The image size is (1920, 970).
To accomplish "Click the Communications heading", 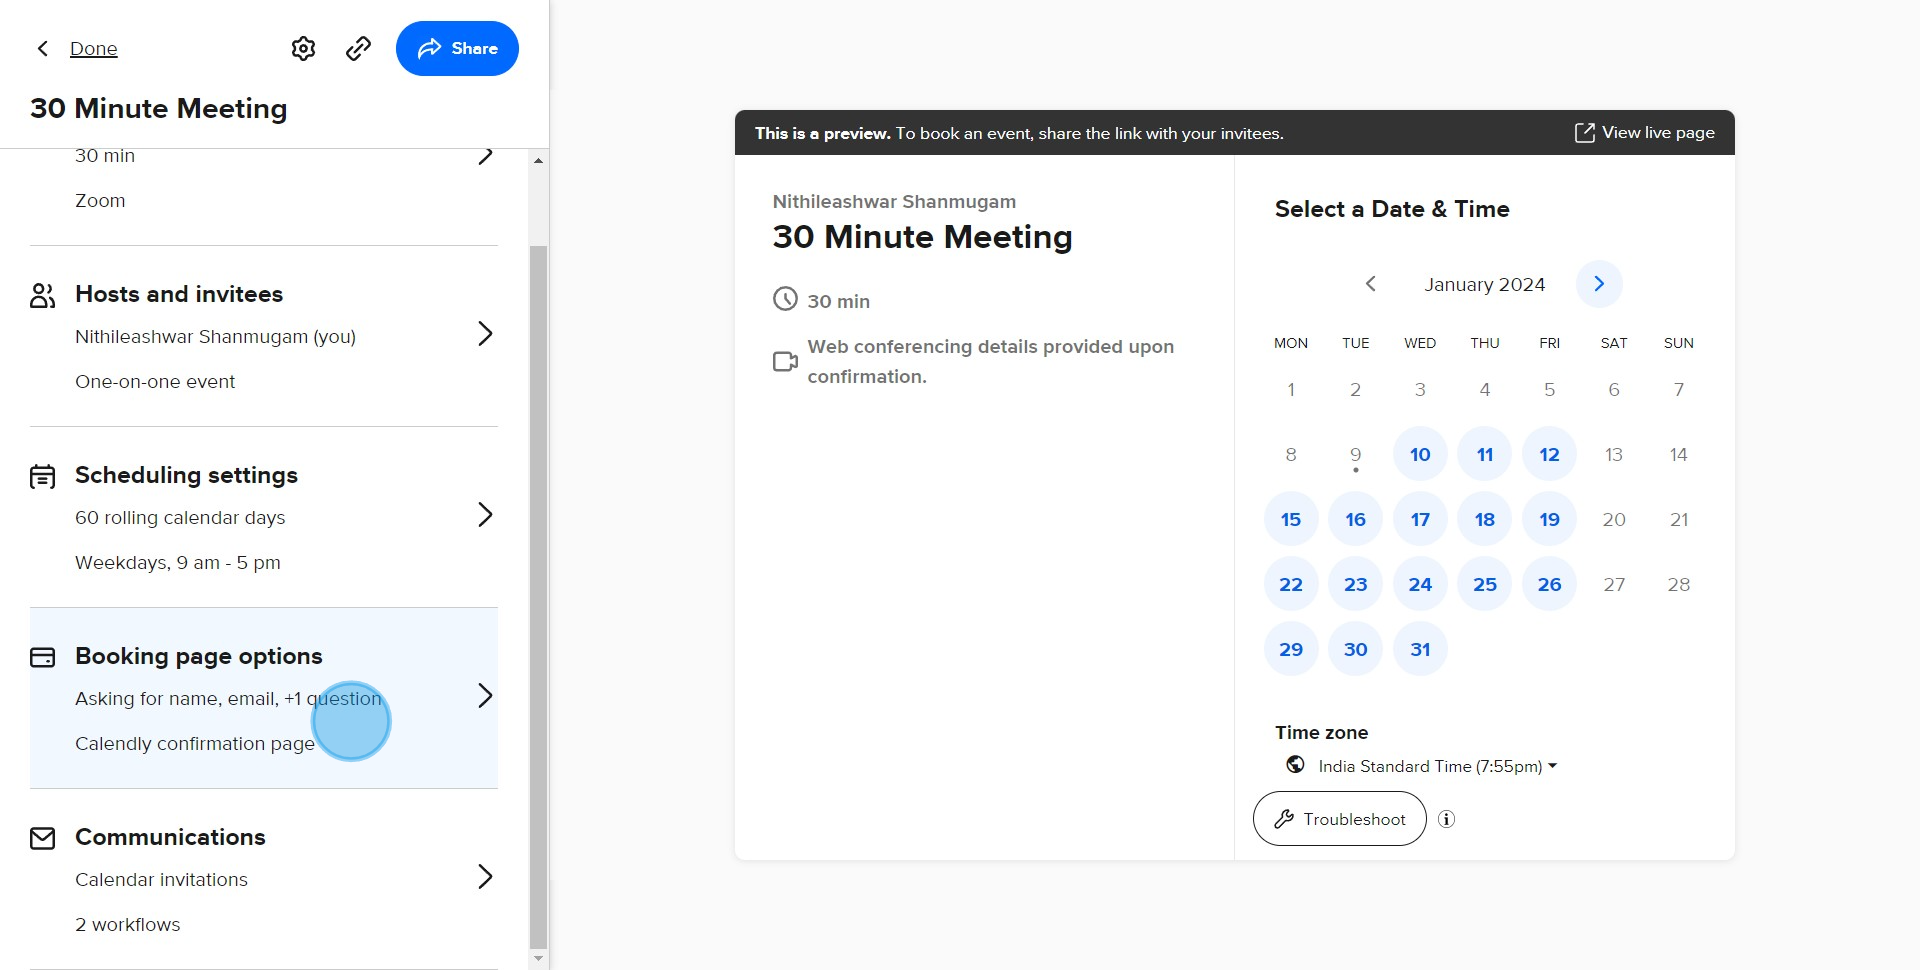I will pos(170,837).
